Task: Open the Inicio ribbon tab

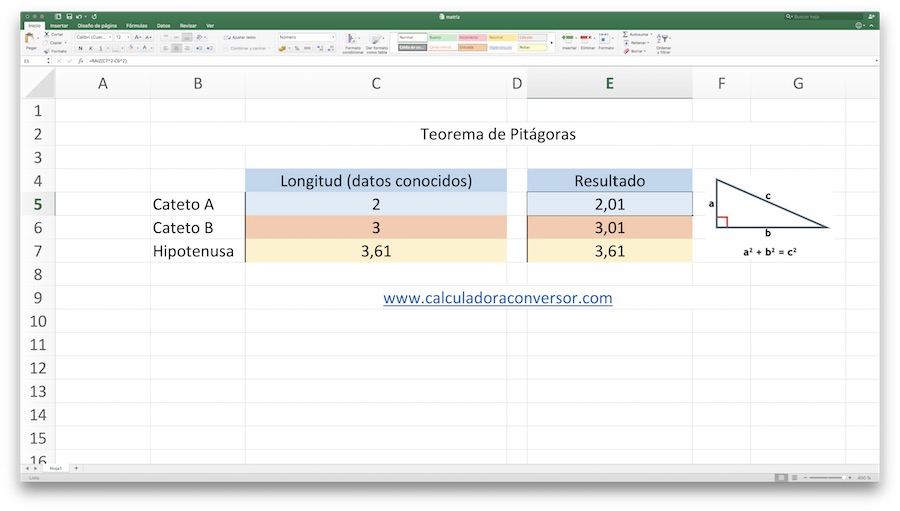Action: pos(34,25)
